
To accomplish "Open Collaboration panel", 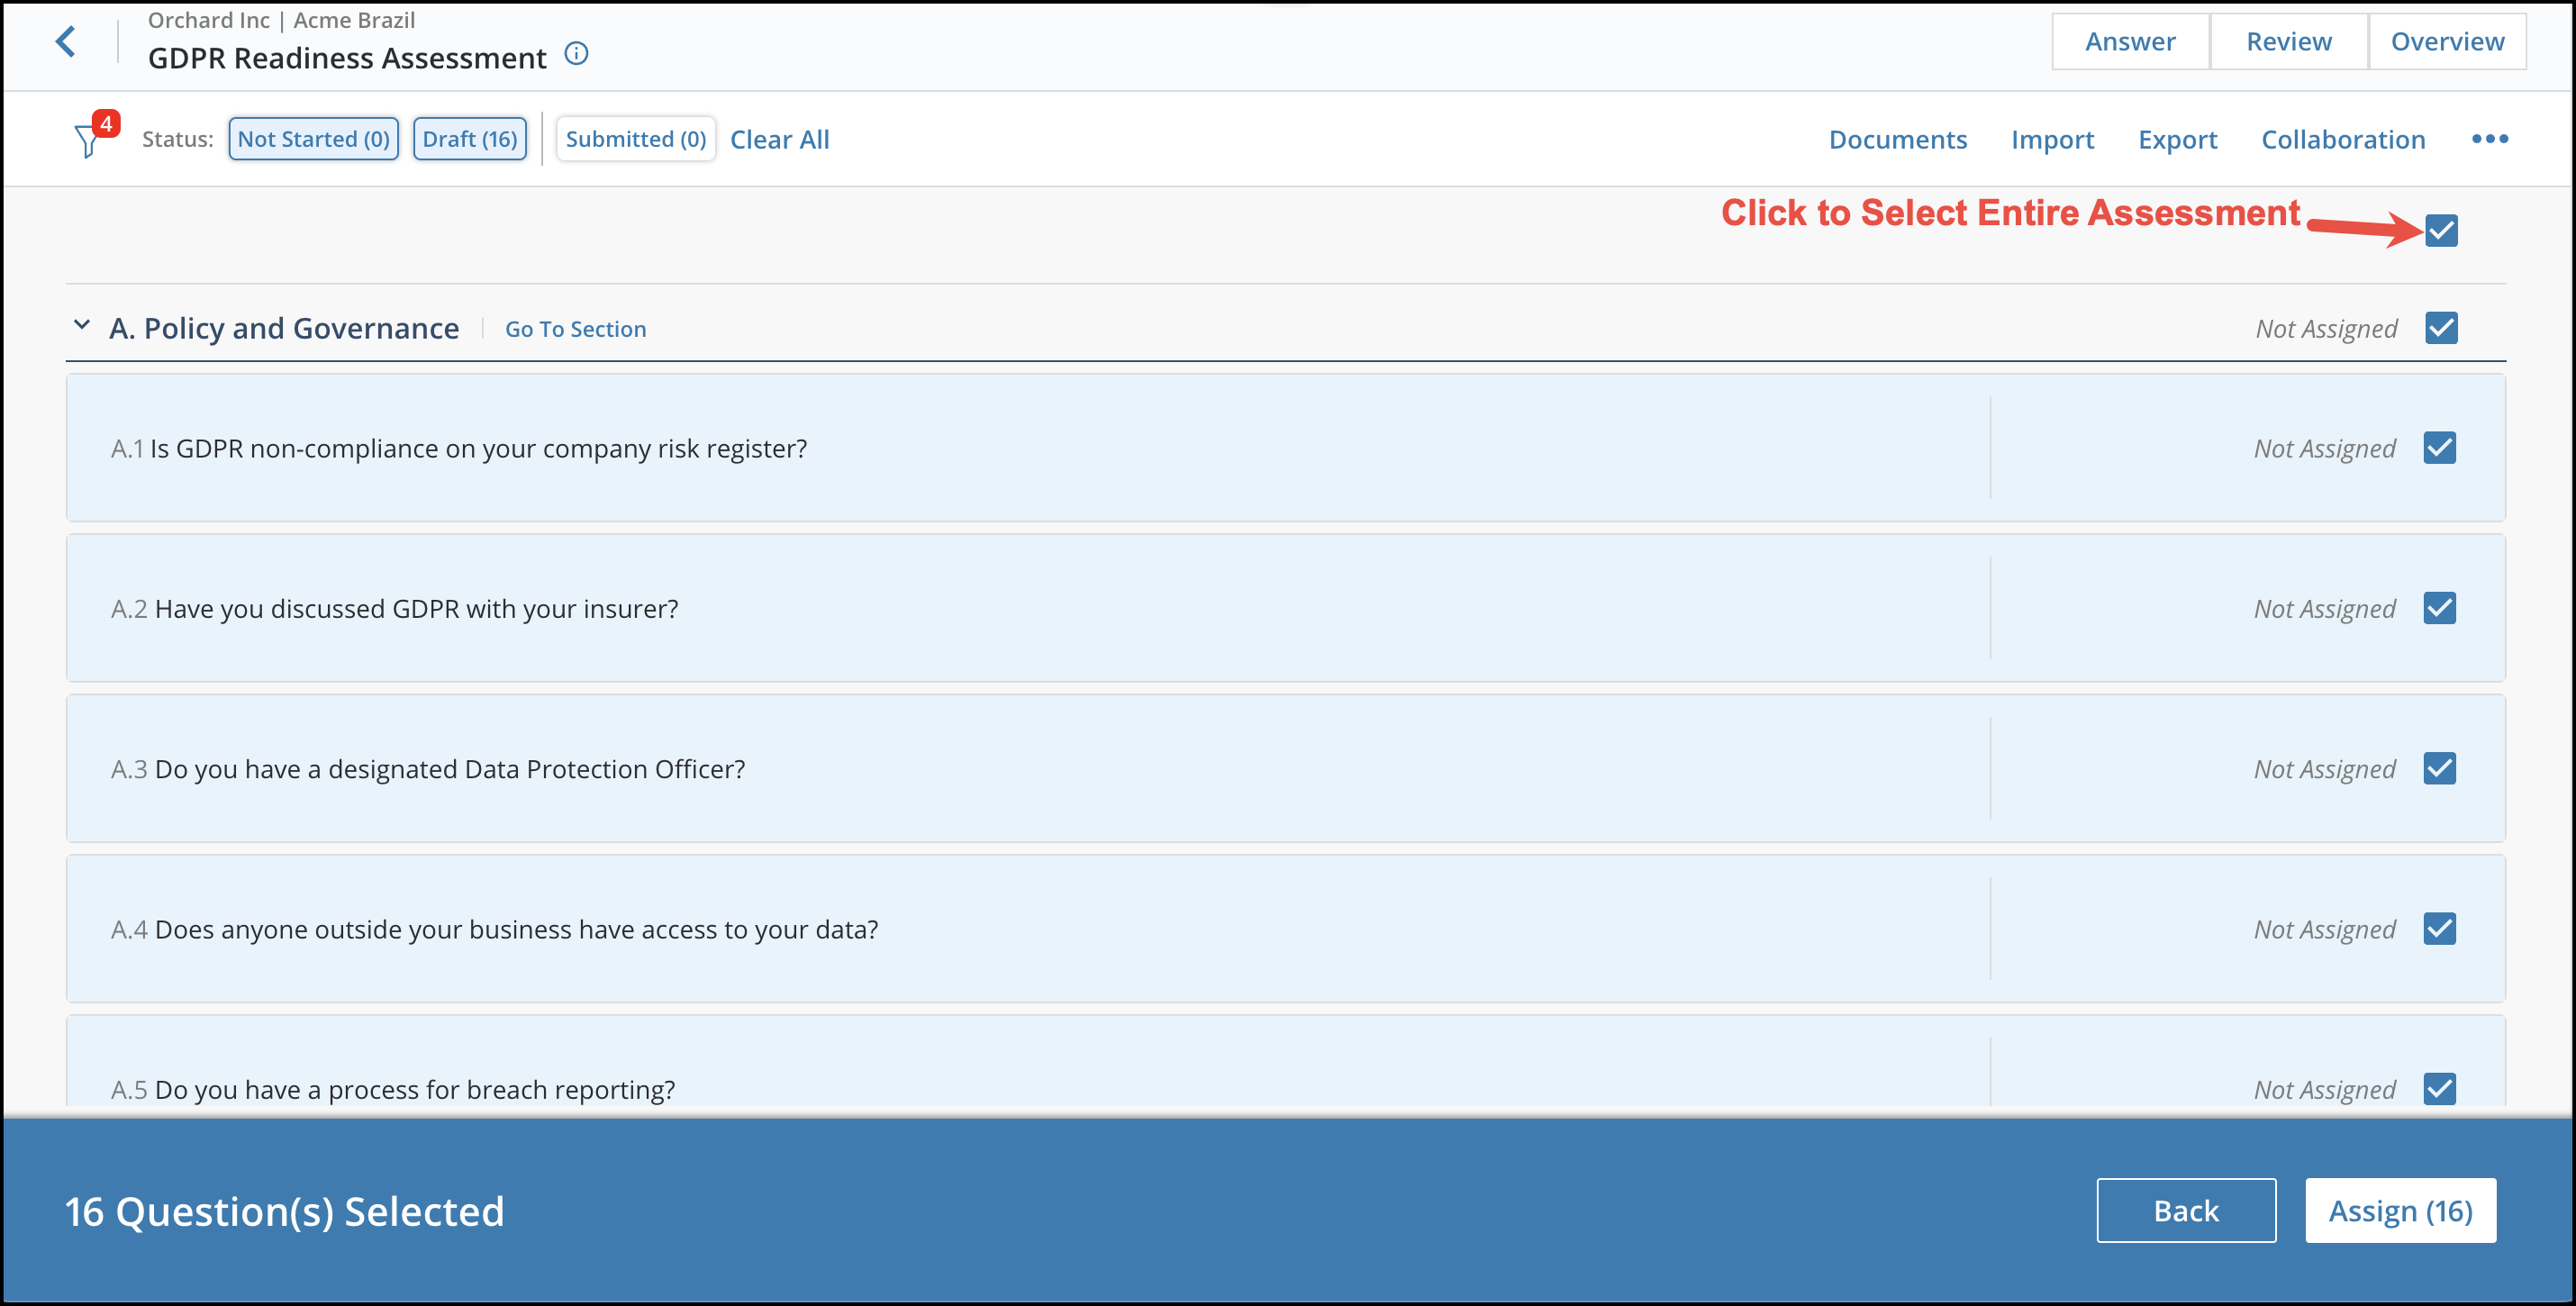I will [x=2343, y=139].
